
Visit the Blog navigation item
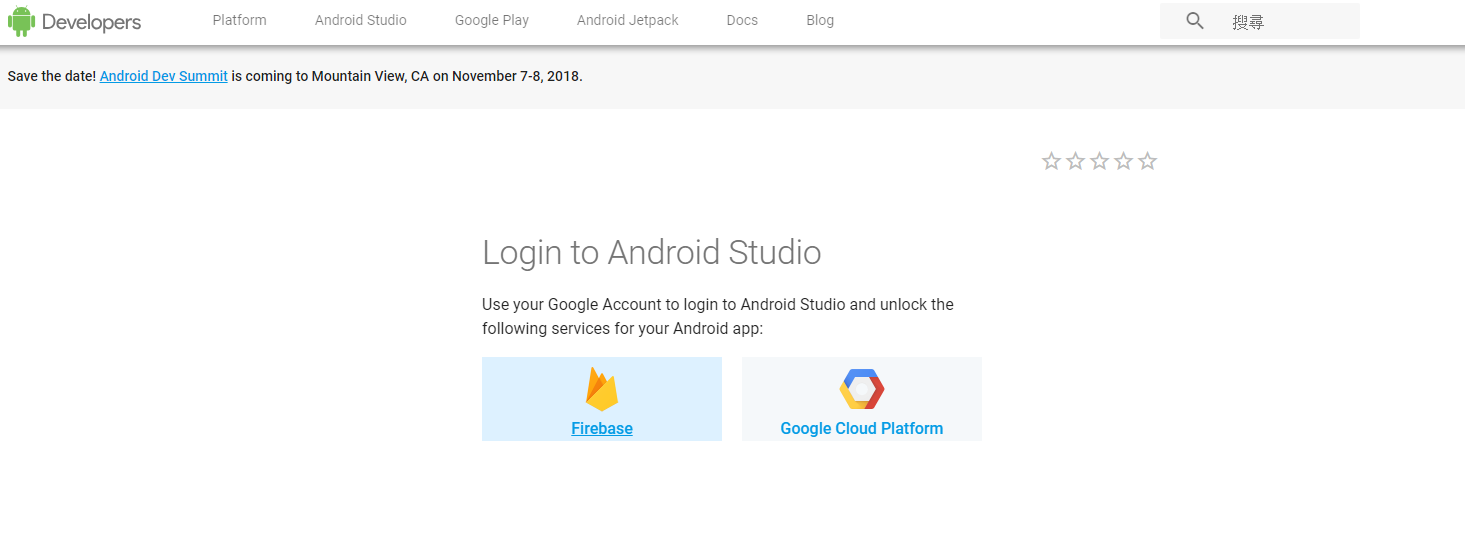820,20
